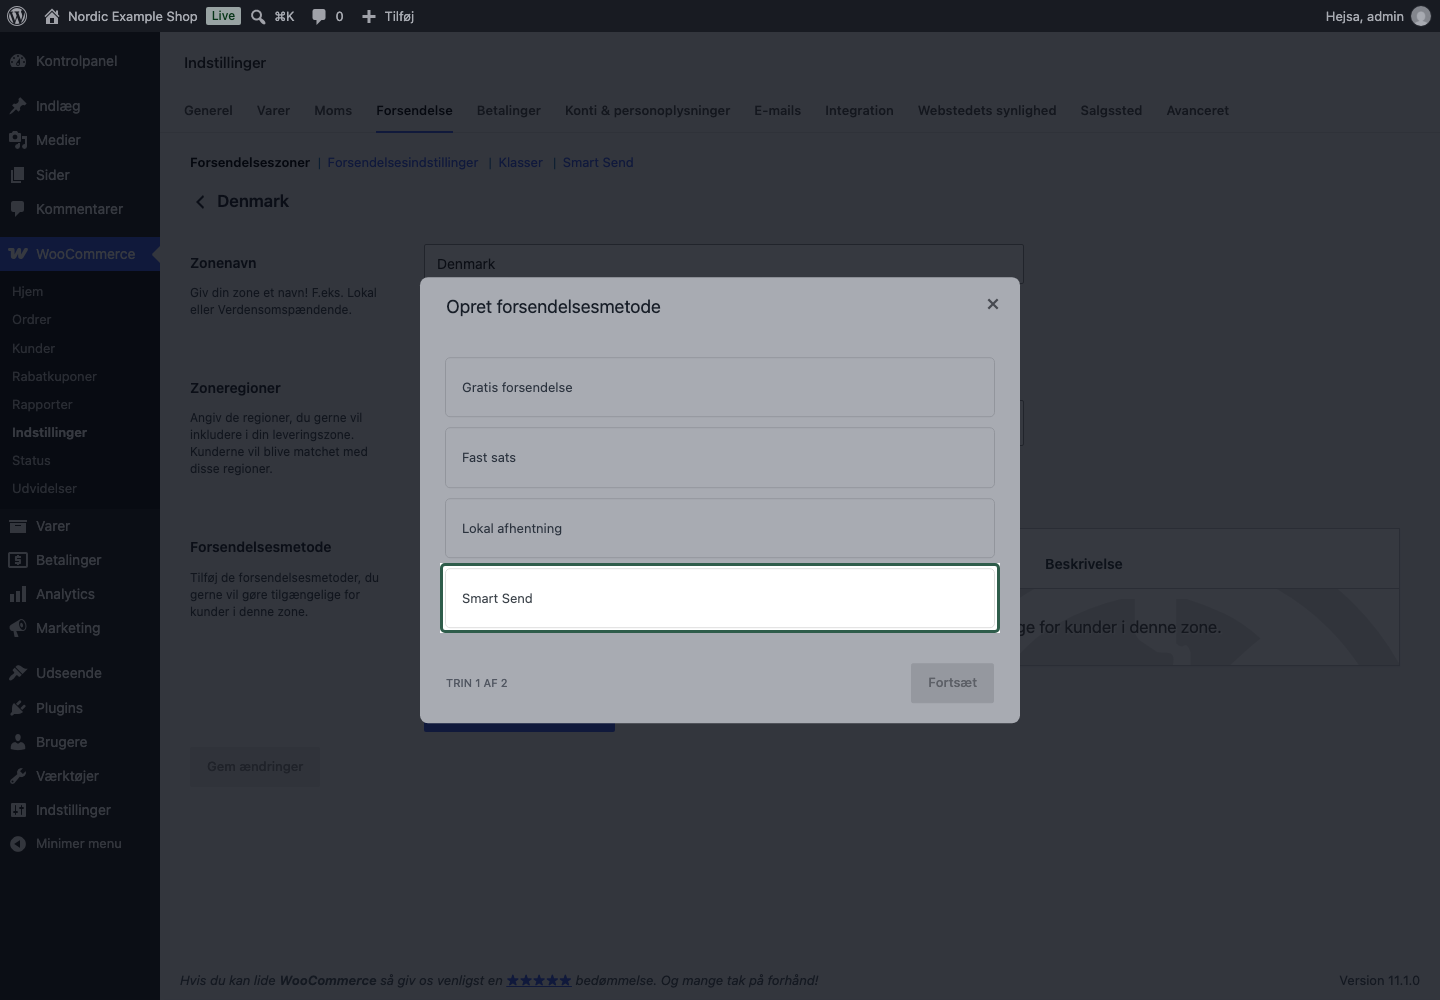Click the five-star rating link in footer
1440x1000 pixels.
pyautogui.click(x=539, y=981)
